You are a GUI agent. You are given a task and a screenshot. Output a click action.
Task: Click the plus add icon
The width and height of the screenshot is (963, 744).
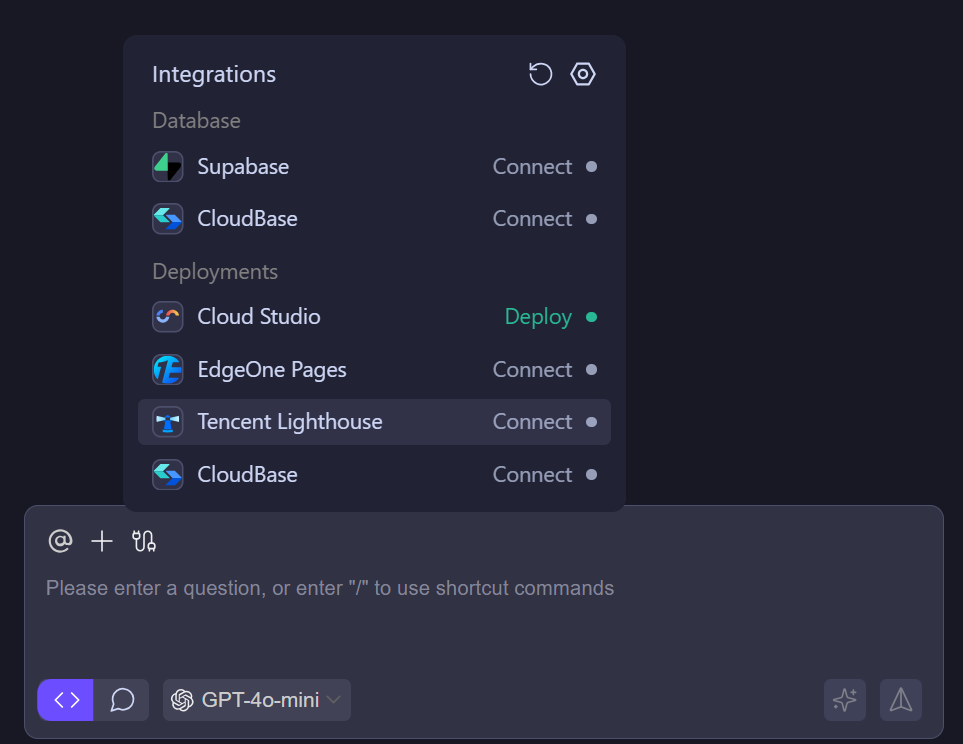point(102,541)
